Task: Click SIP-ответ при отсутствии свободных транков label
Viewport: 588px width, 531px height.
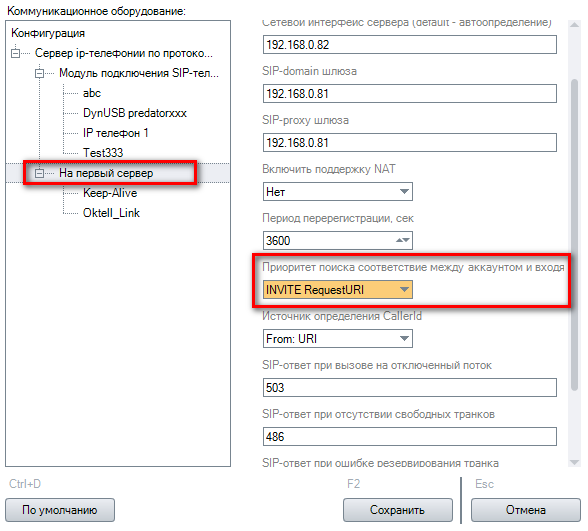Action: click(378, 414)
